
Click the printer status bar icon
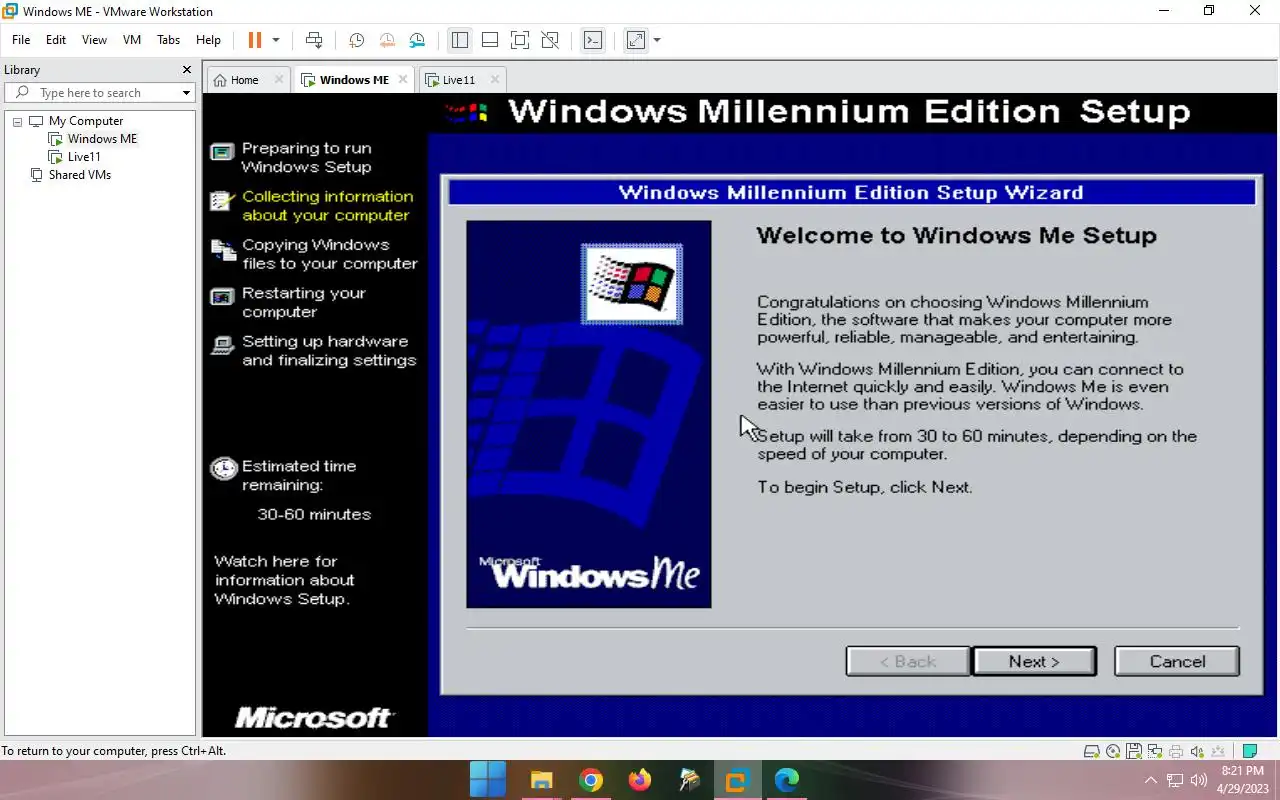pyautogui.click(x=1176, y=751)
